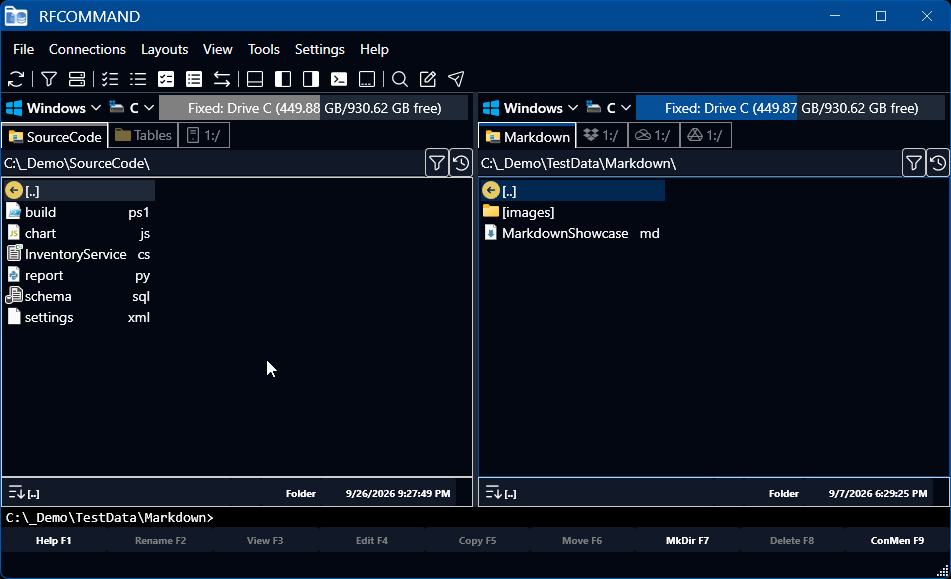
Task: Click the checklist select-all toolbar icon
Action: (x=110, y=79)
